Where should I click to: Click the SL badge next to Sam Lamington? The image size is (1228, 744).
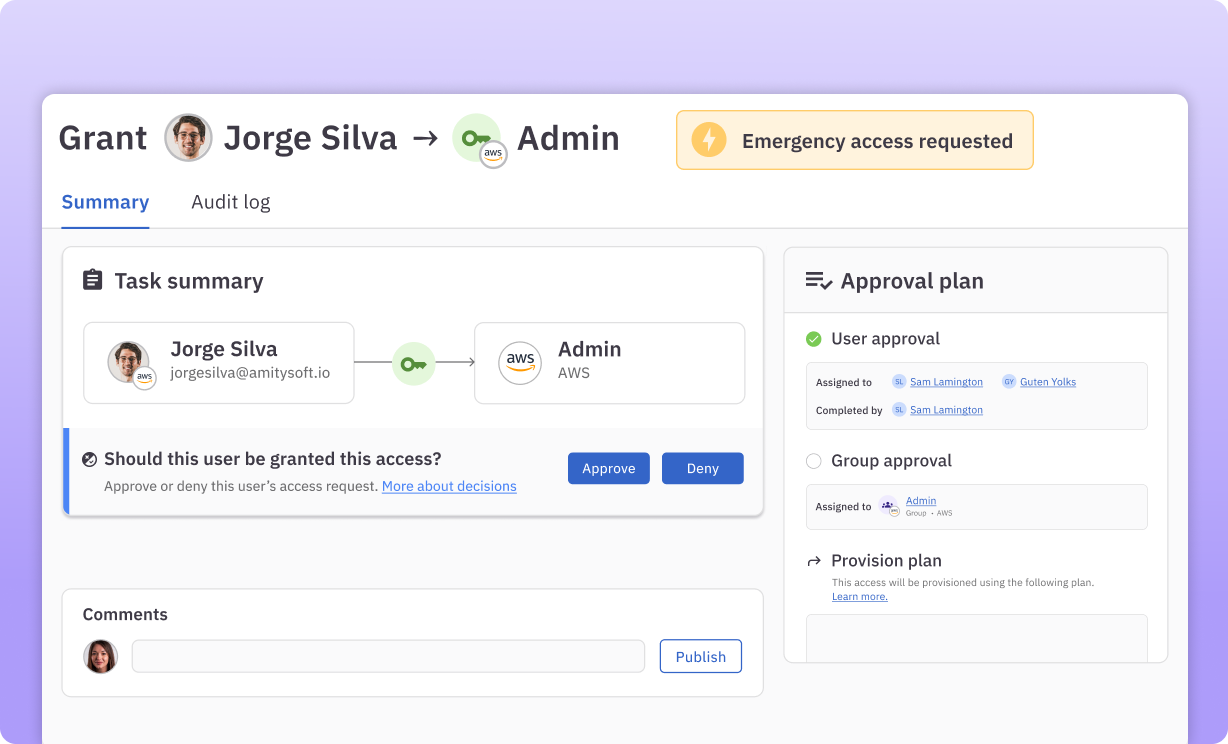coord(899,381)
